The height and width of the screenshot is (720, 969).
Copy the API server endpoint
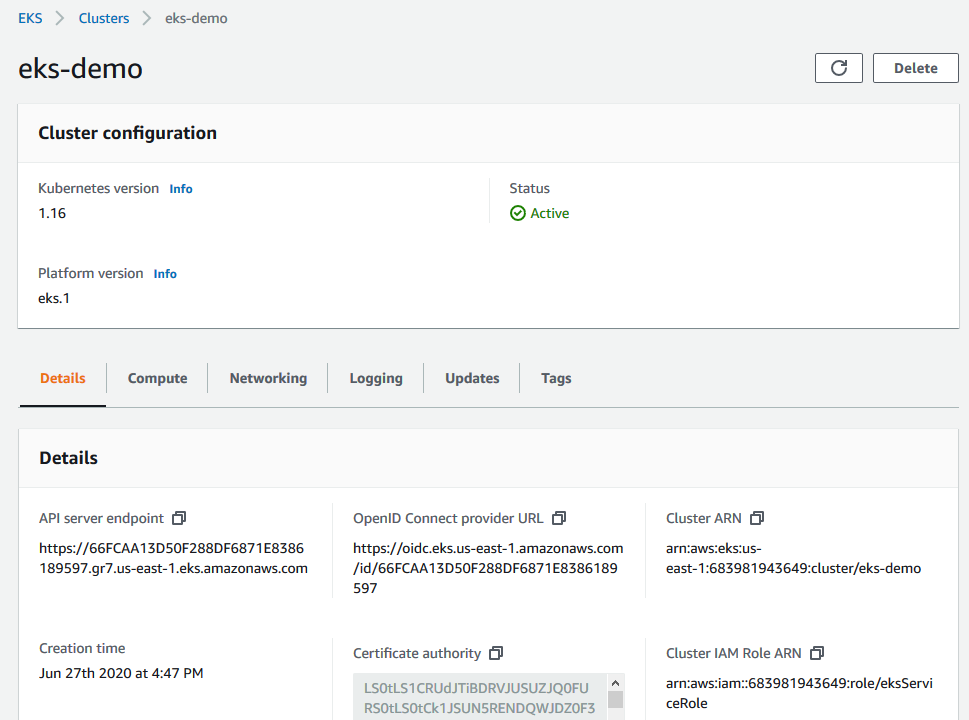tap(179, 518)
